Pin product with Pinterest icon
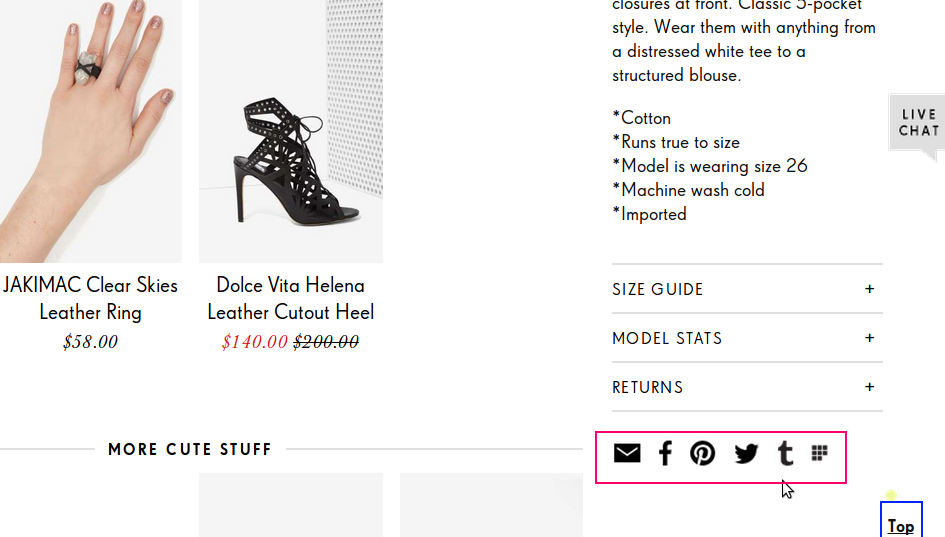945x537 pixels. tap(703, 454)
